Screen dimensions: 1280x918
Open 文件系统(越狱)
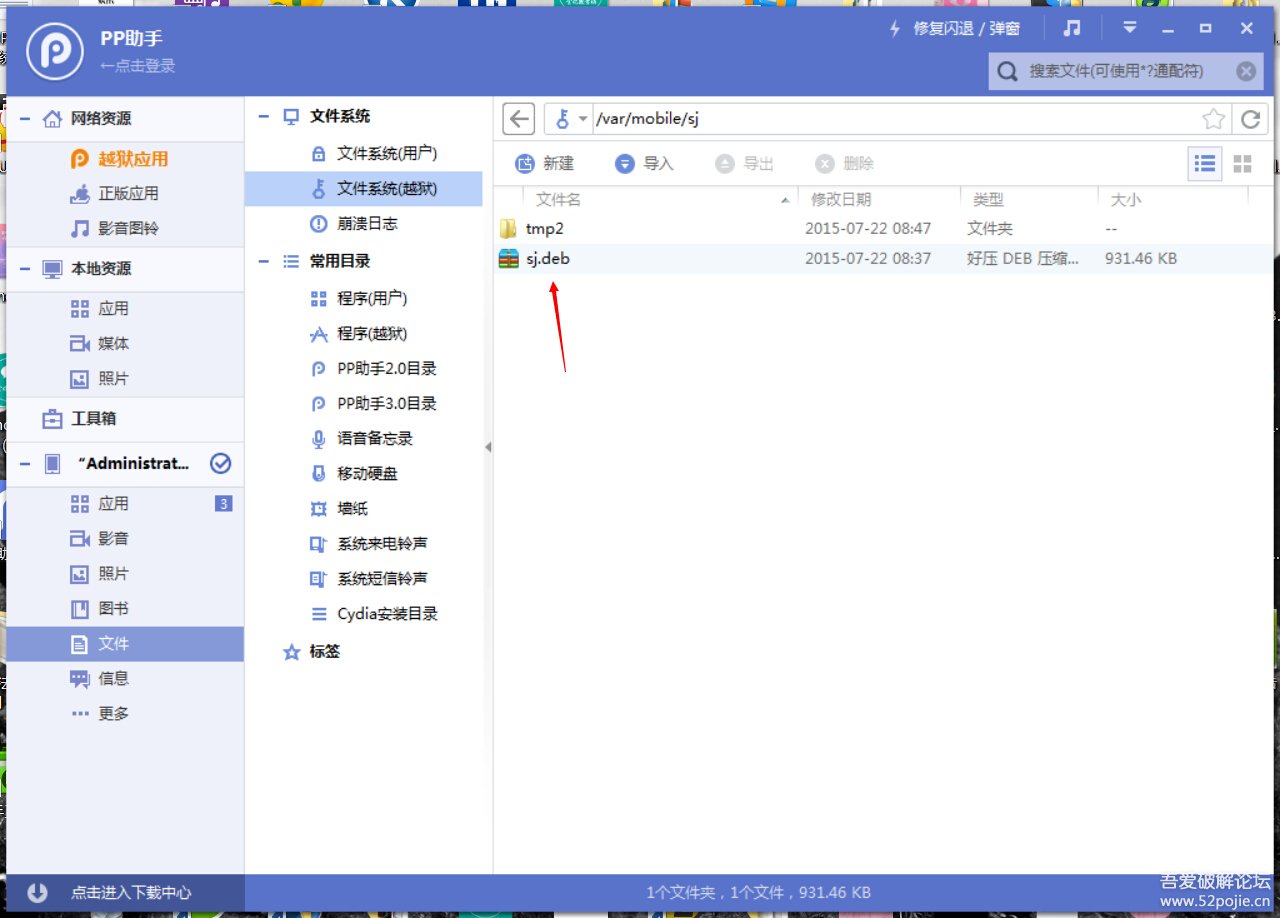point(364,189)
